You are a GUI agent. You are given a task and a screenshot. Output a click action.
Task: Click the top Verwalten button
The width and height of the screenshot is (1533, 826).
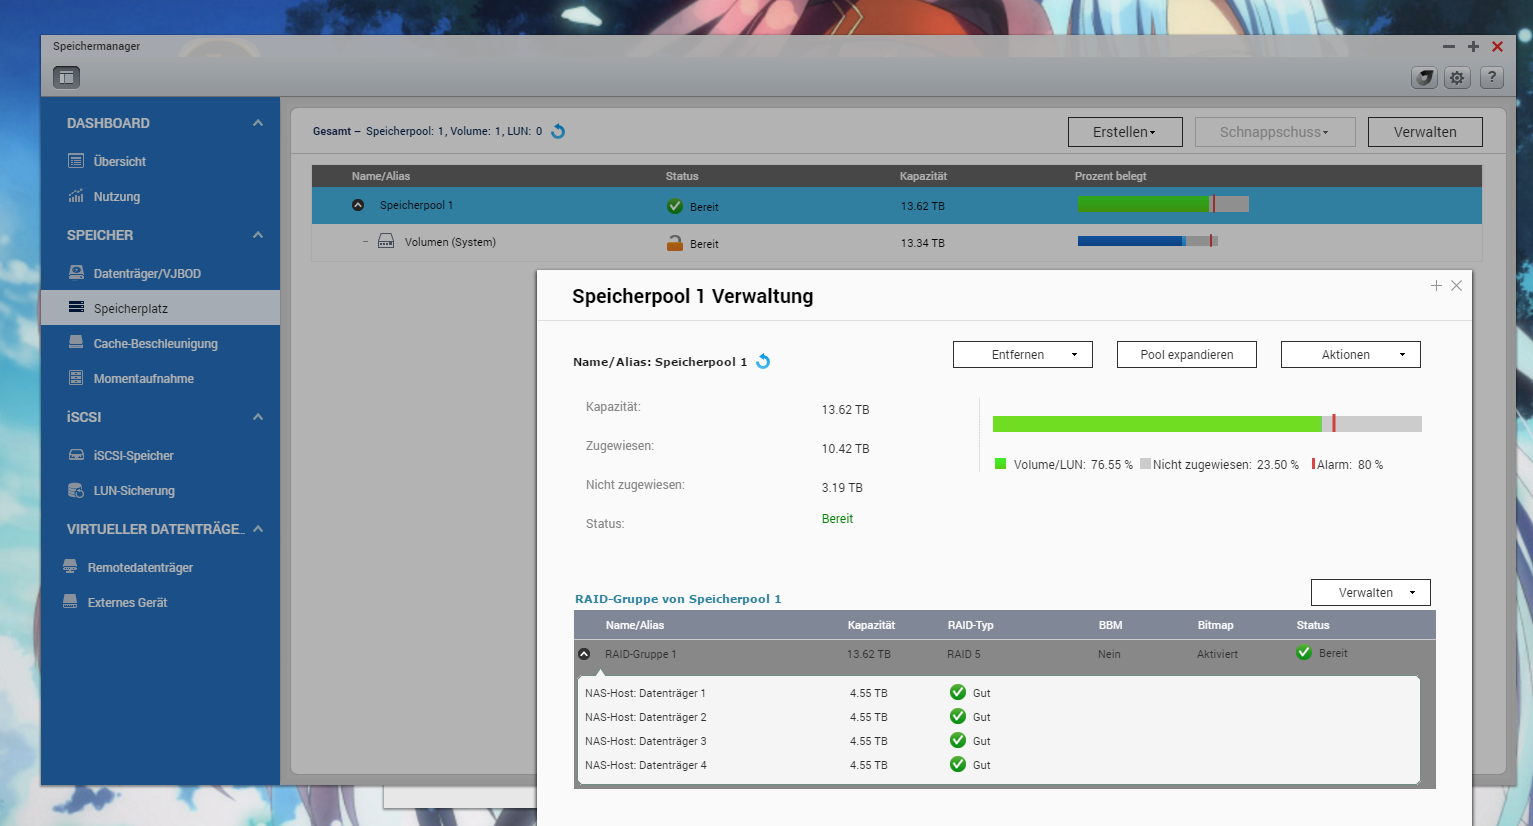coord(1425,132)
